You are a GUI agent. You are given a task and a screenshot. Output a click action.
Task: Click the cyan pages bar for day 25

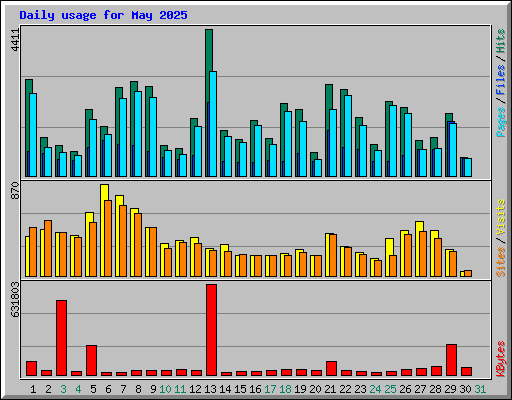coord(393,141)
